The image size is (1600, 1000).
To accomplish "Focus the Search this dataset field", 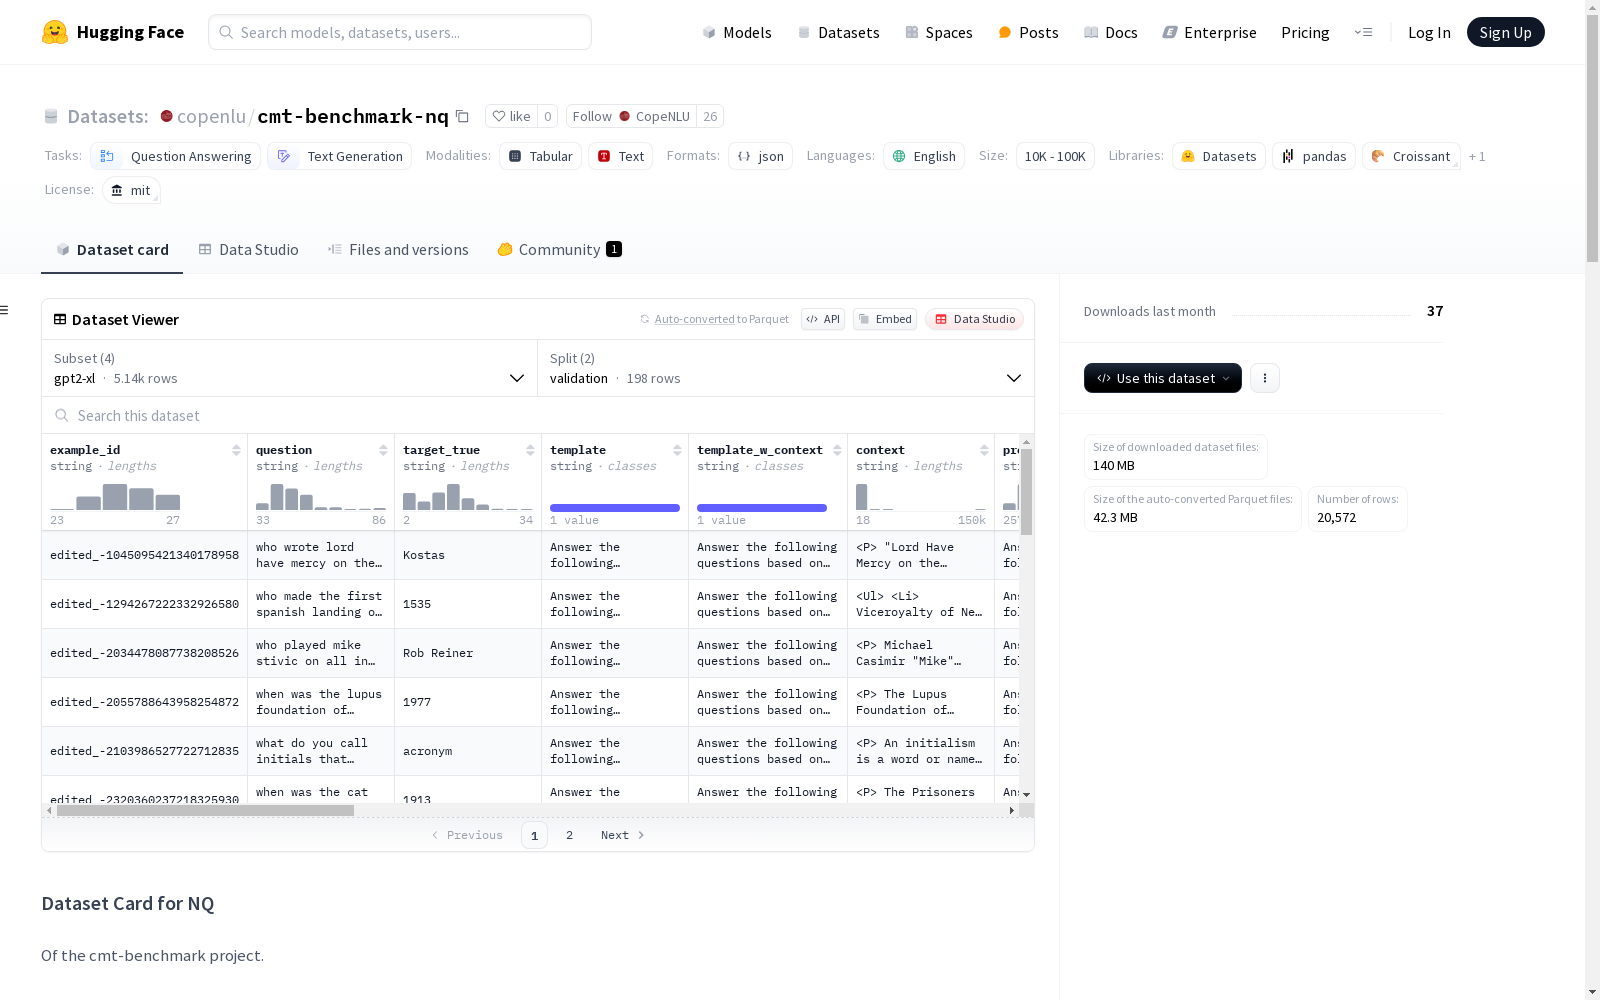I will pyautogui.click(x=538, y=416).
